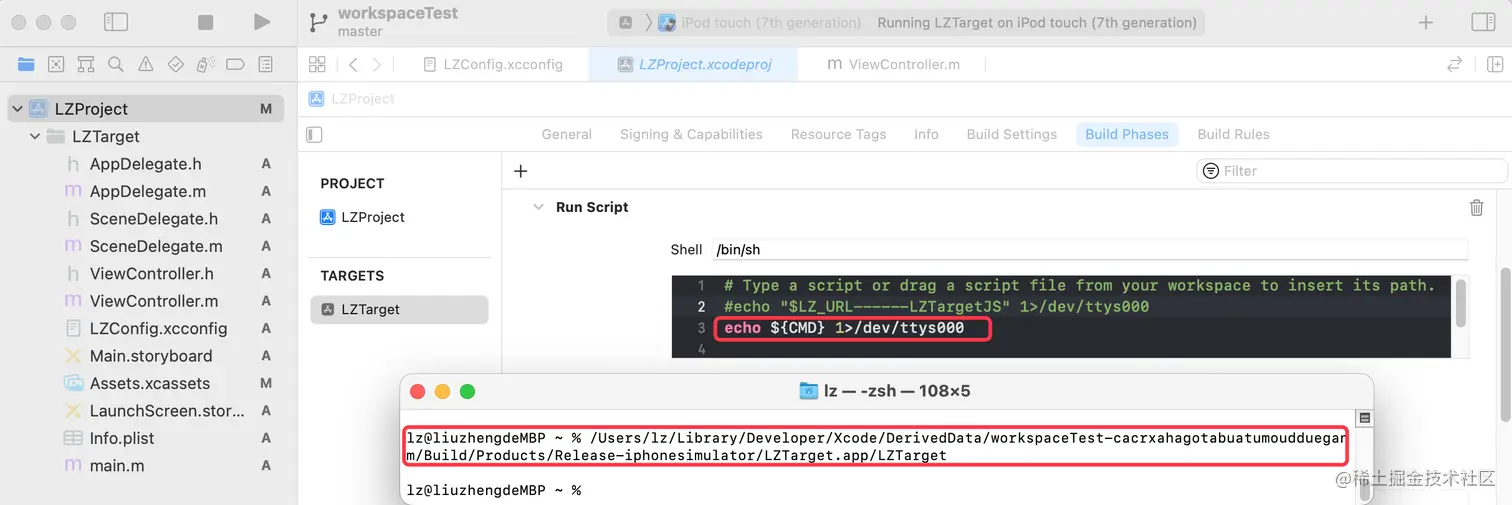The height and width of the screenshot is (505, 1512).
Task: Select Assets.xcassets in navigator
Action: click(x=149, y=383)
